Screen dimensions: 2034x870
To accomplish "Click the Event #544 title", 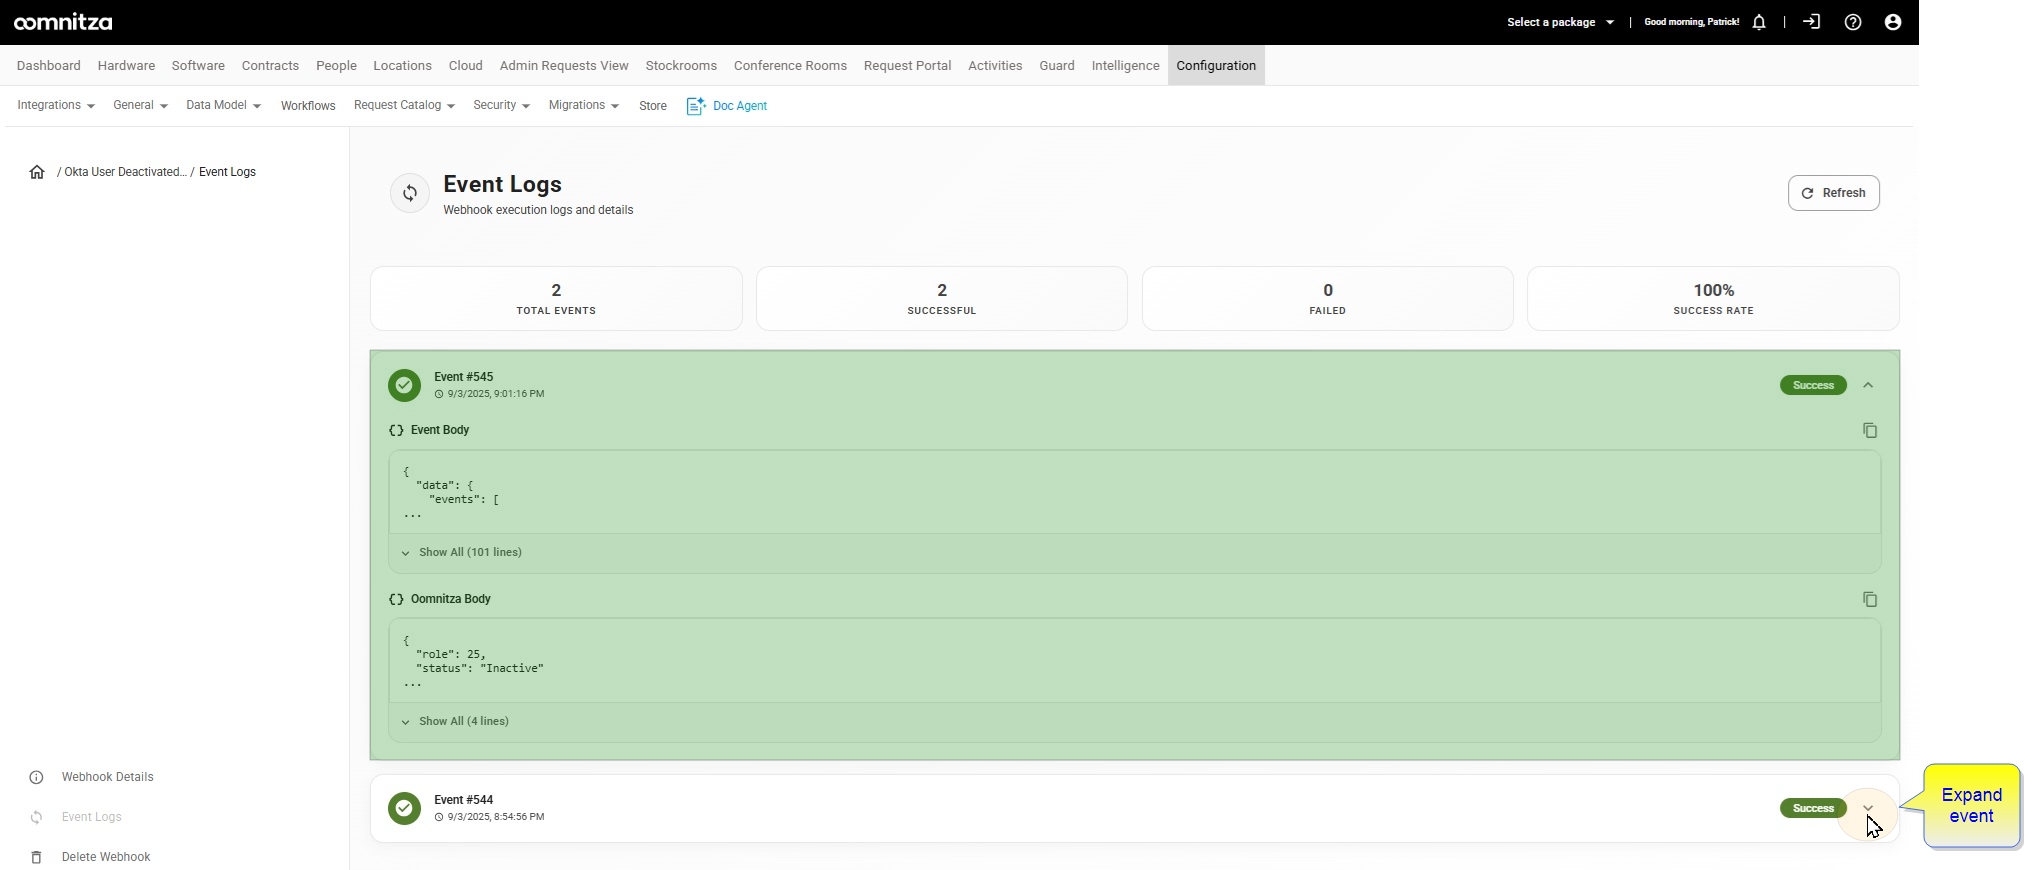I will coord(464,800).
